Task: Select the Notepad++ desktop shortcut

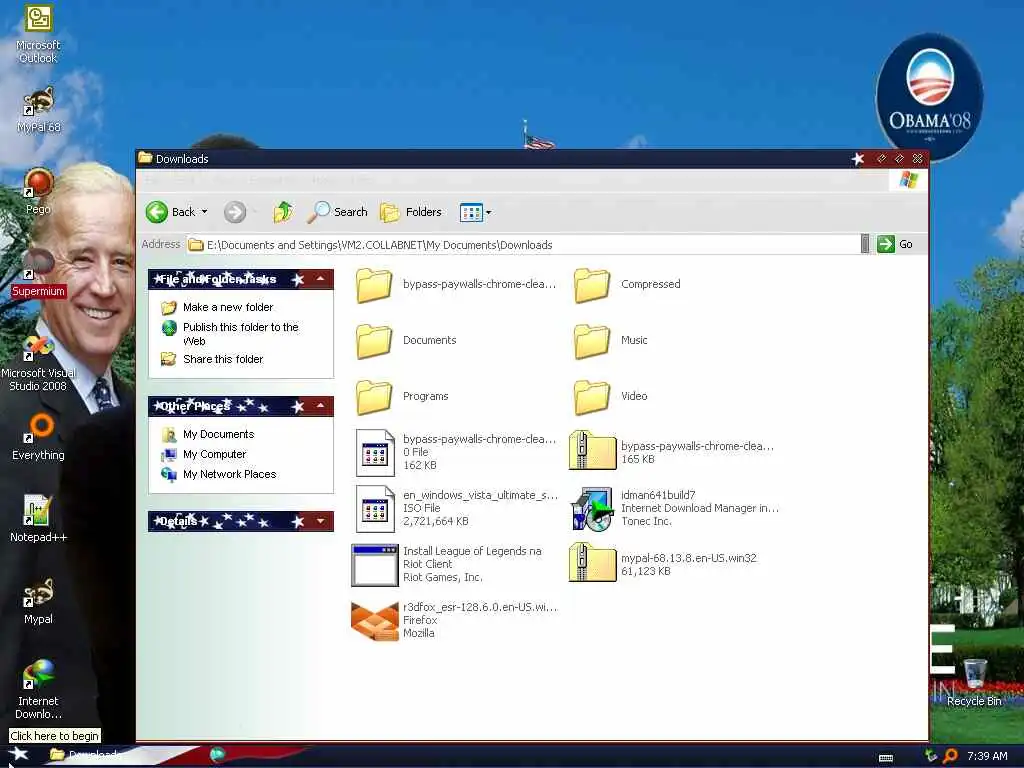Action: point(38,519)
